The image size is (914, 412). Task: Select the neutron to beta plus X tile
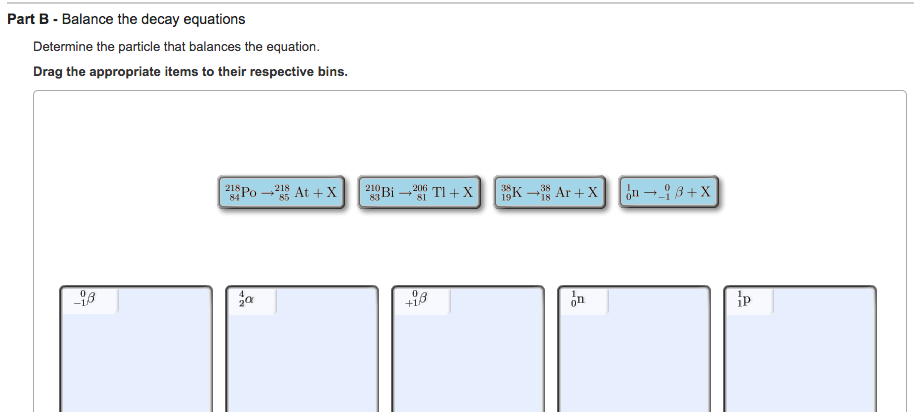point(669,192)
